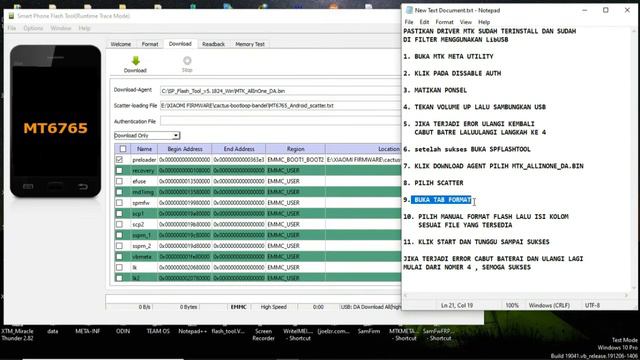Toggle the select-all checkbox in table header

tap(123, 149)
